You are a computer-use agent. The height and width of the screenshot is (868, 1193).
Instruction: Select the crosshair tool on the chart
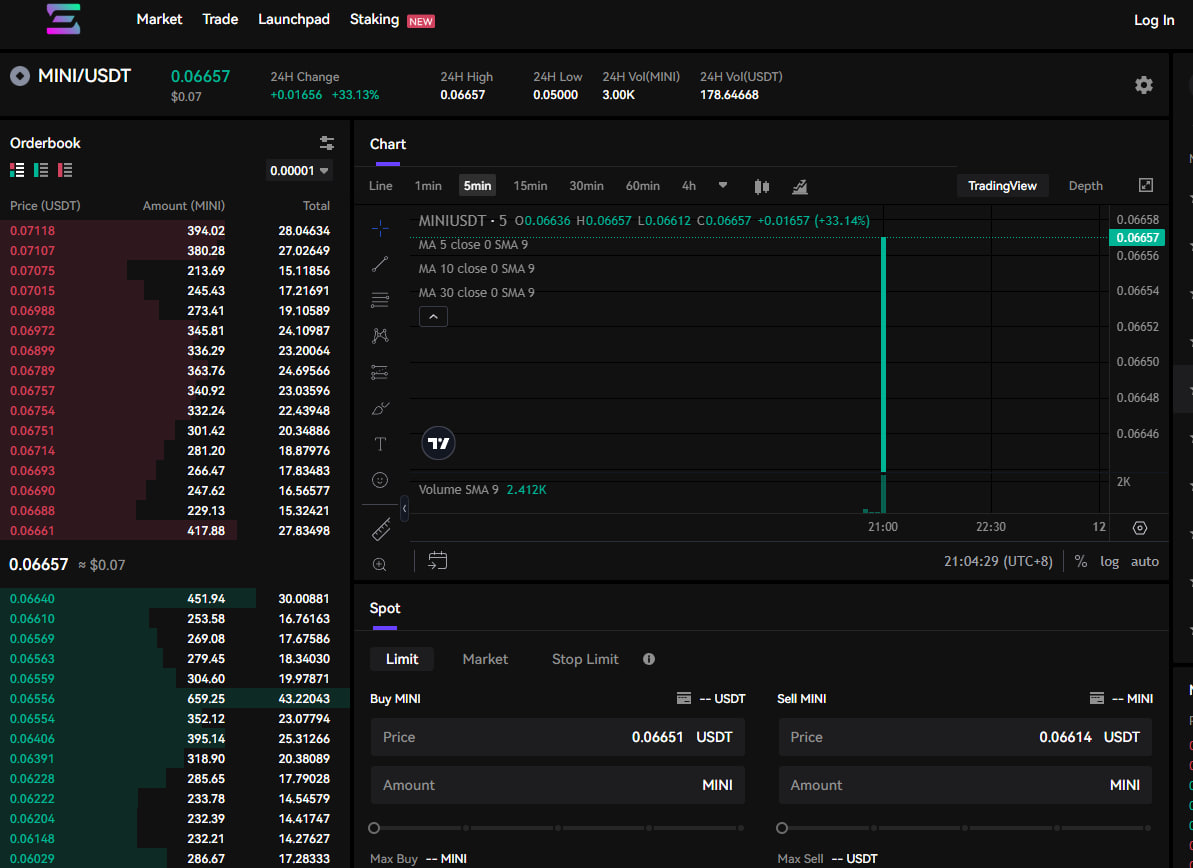(x=380, y=228)
